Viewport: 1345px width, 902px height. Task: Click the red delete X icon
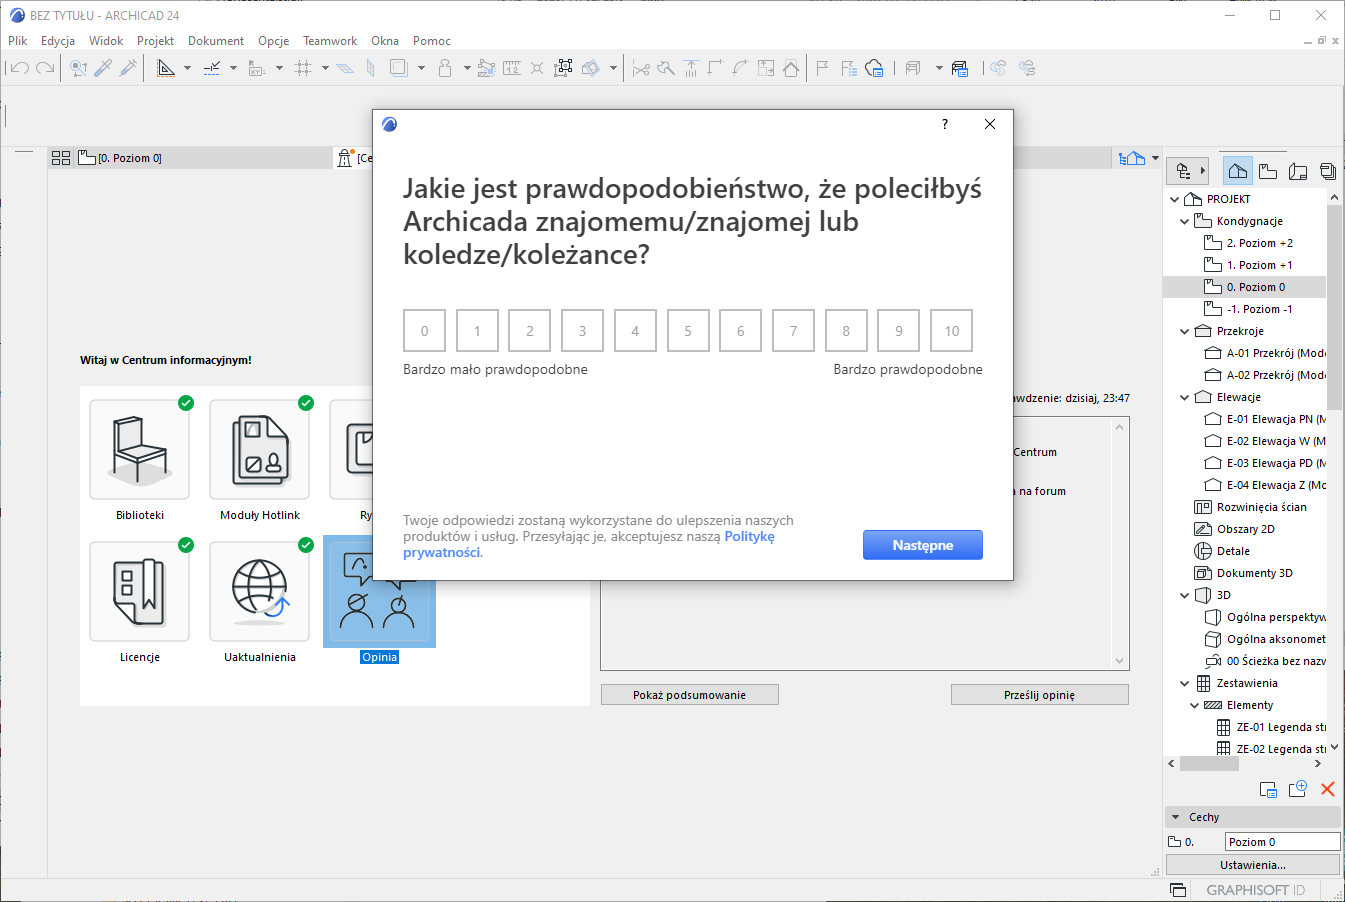pyautogui.click(x=1327, y=789)
